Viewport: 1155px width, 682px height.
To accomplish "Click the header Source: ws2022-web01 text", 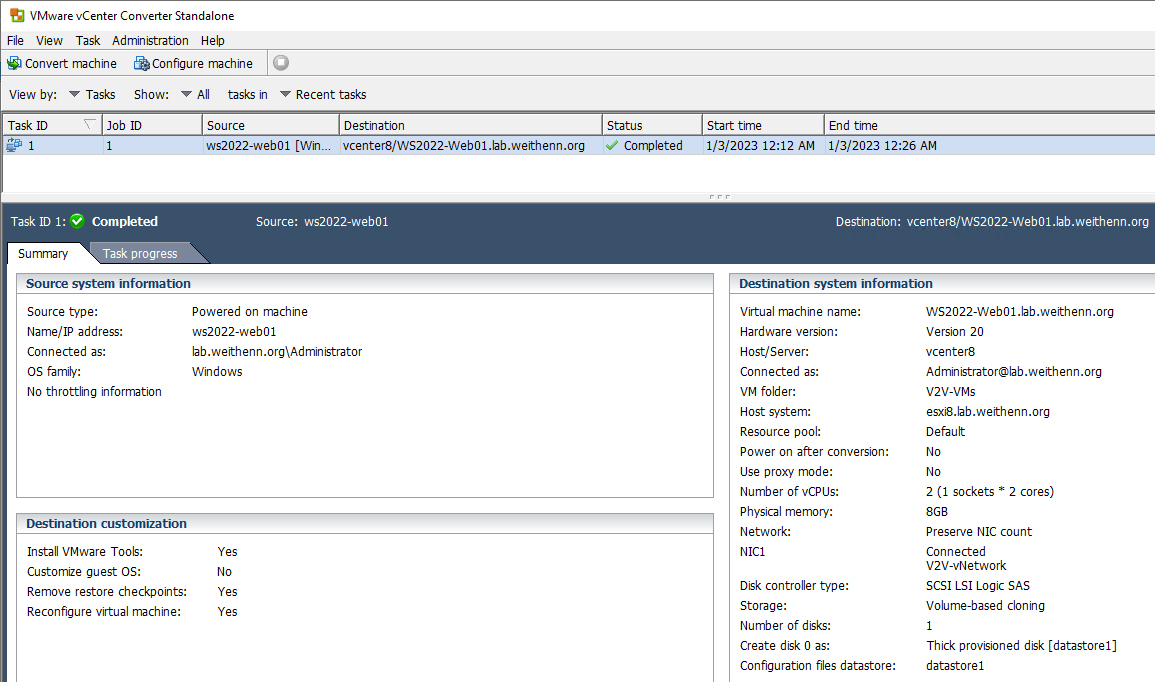I will 322,221.
